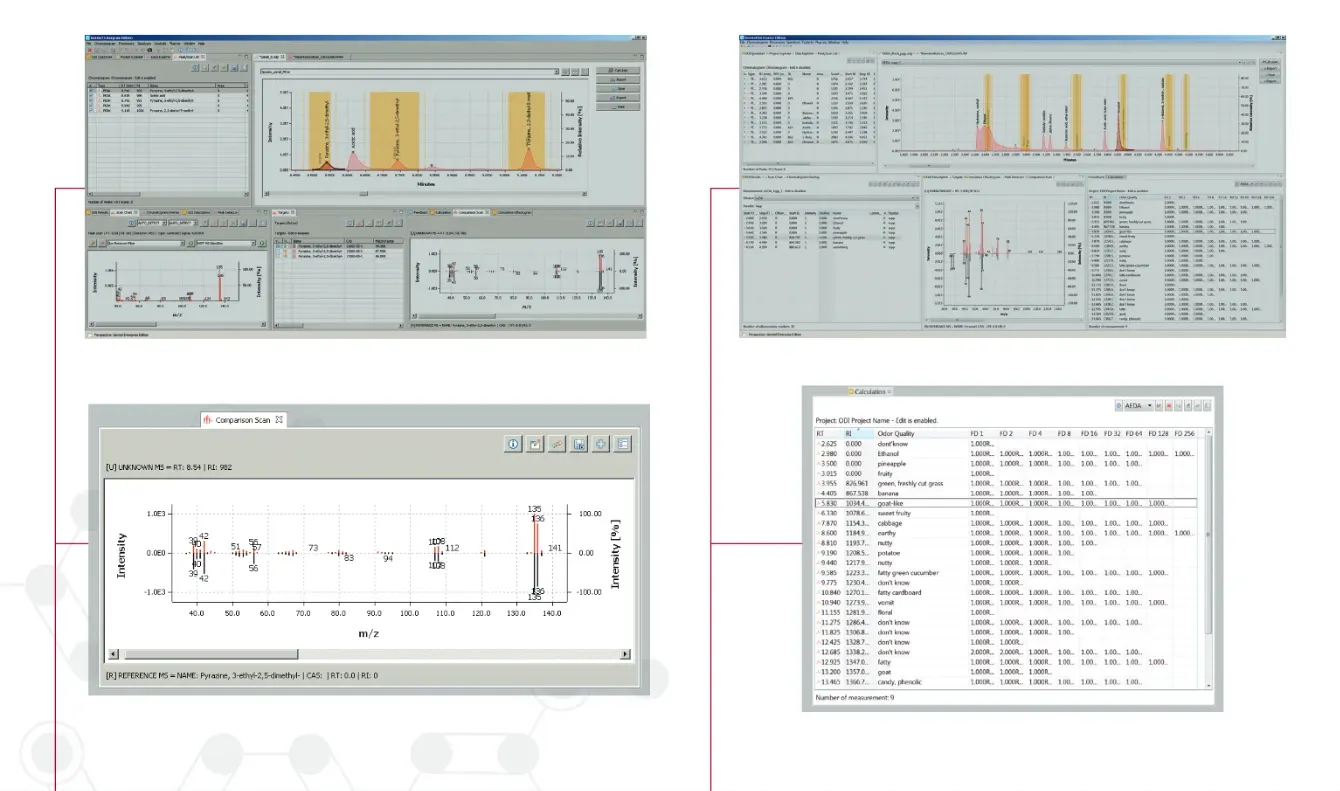Click the edit chart icon in Comparison Scan
Screen dimensions: 1340x791
coord(536,444)
